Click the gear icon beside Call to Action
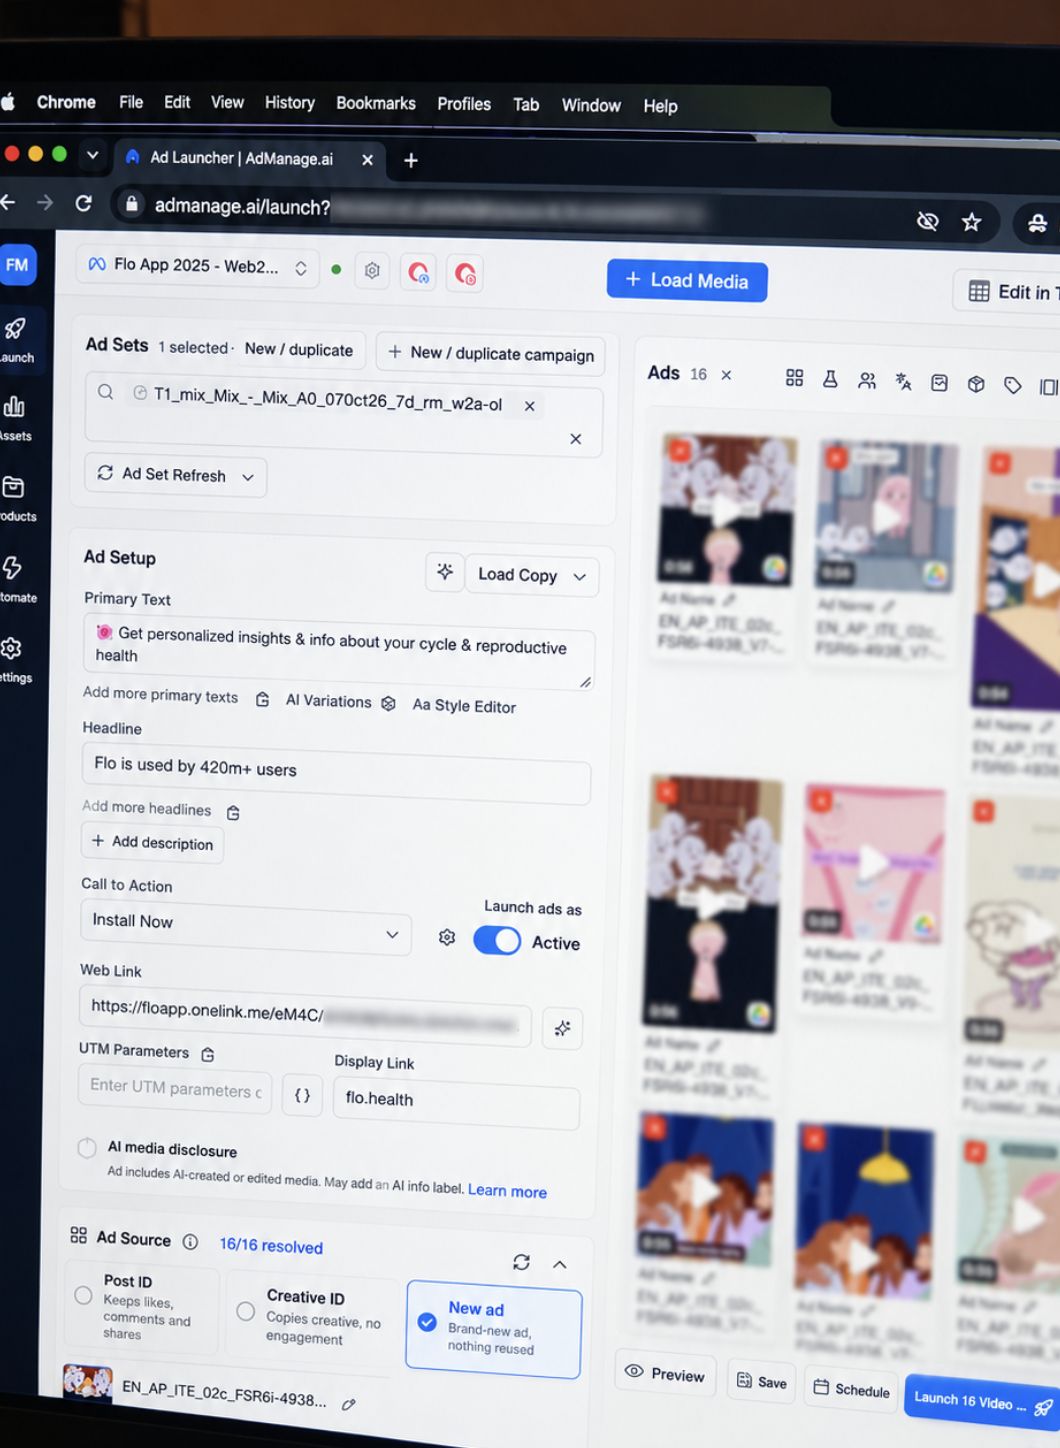1060x1448 pixels. [447, 937]
